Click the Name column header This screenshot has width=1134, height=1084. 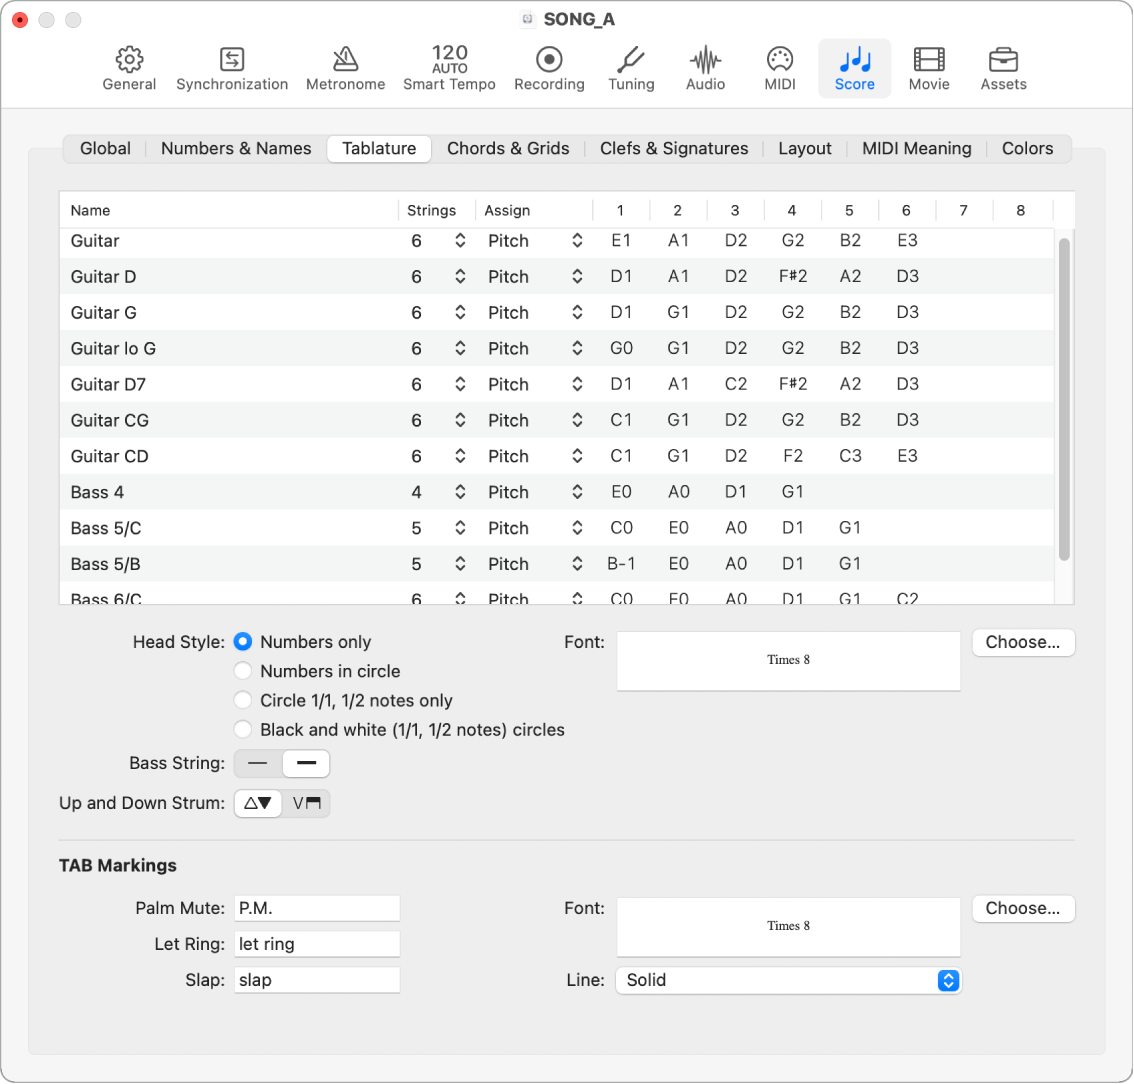[x=229, y=210]
